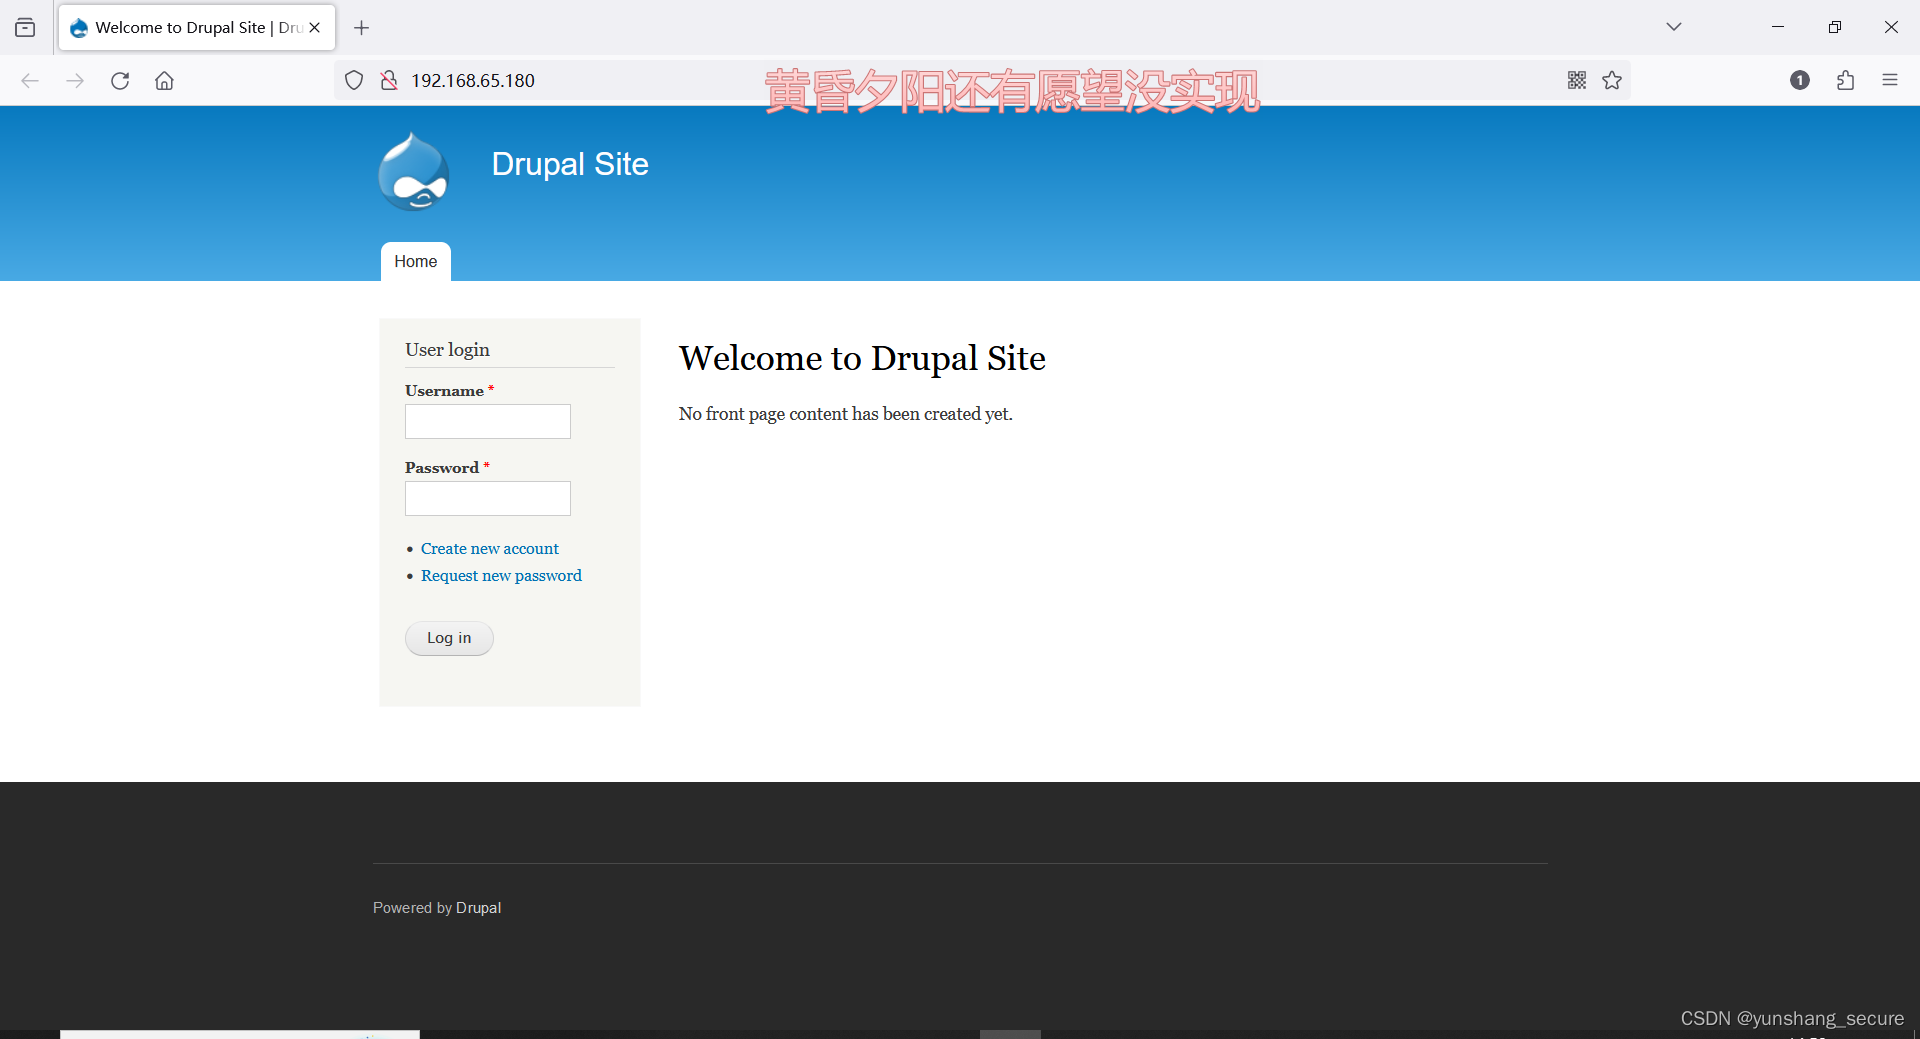
Task: Focus the Username field
Action: [x=488, y=422]
